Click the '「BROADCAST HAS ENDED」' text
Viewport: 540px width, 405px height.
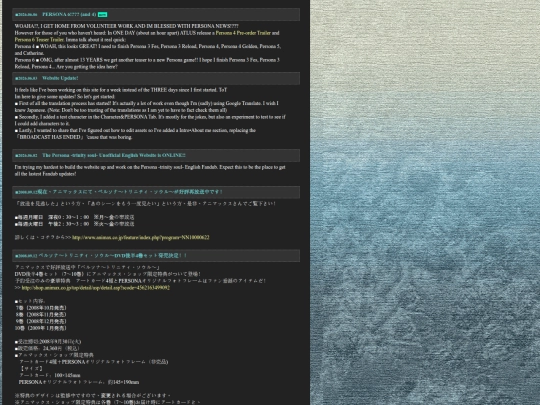[x=50, y=137]
